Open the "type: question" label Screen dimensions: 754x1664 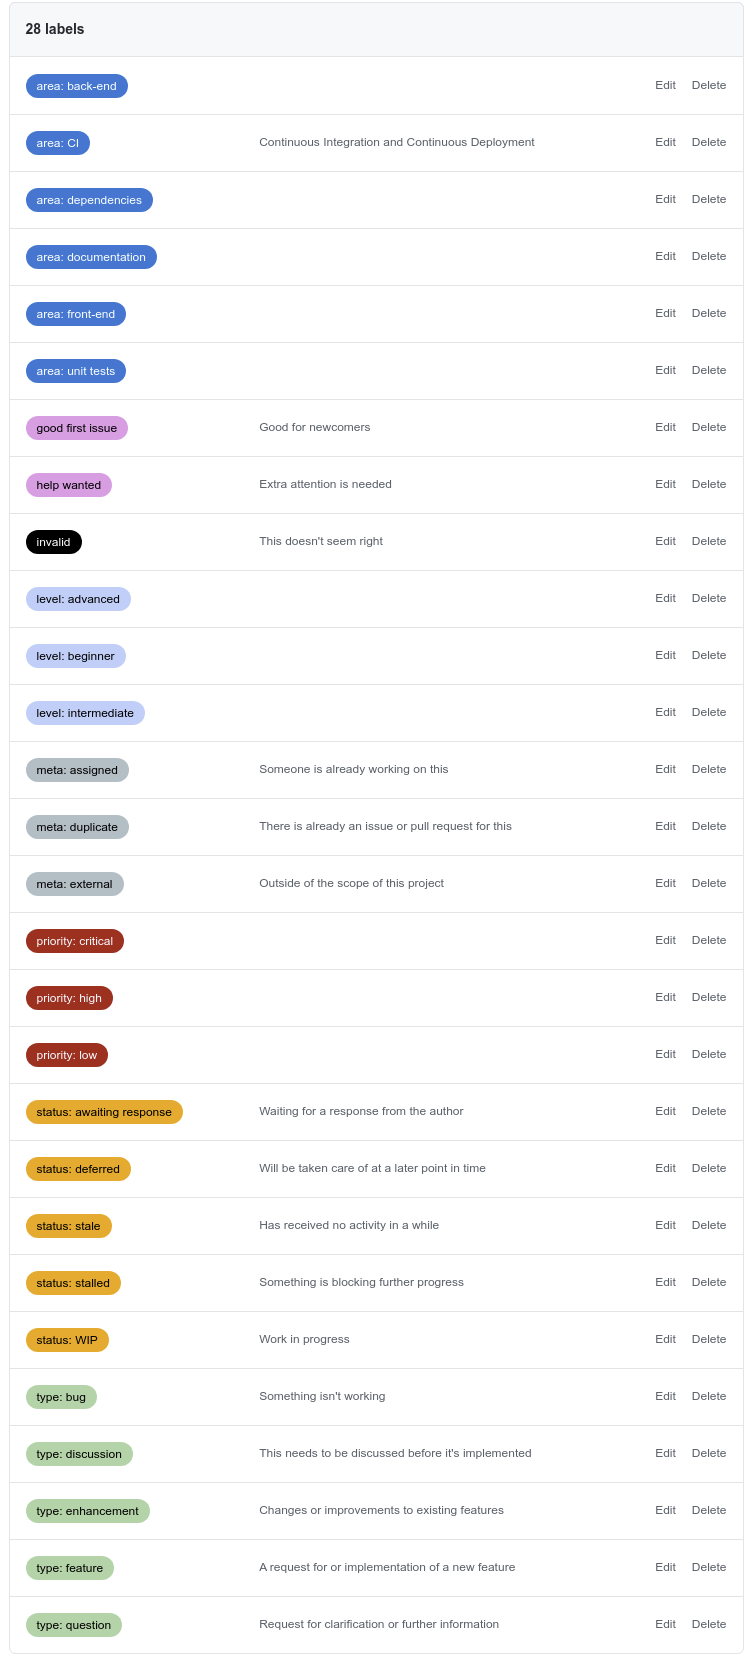point(72,1625)
